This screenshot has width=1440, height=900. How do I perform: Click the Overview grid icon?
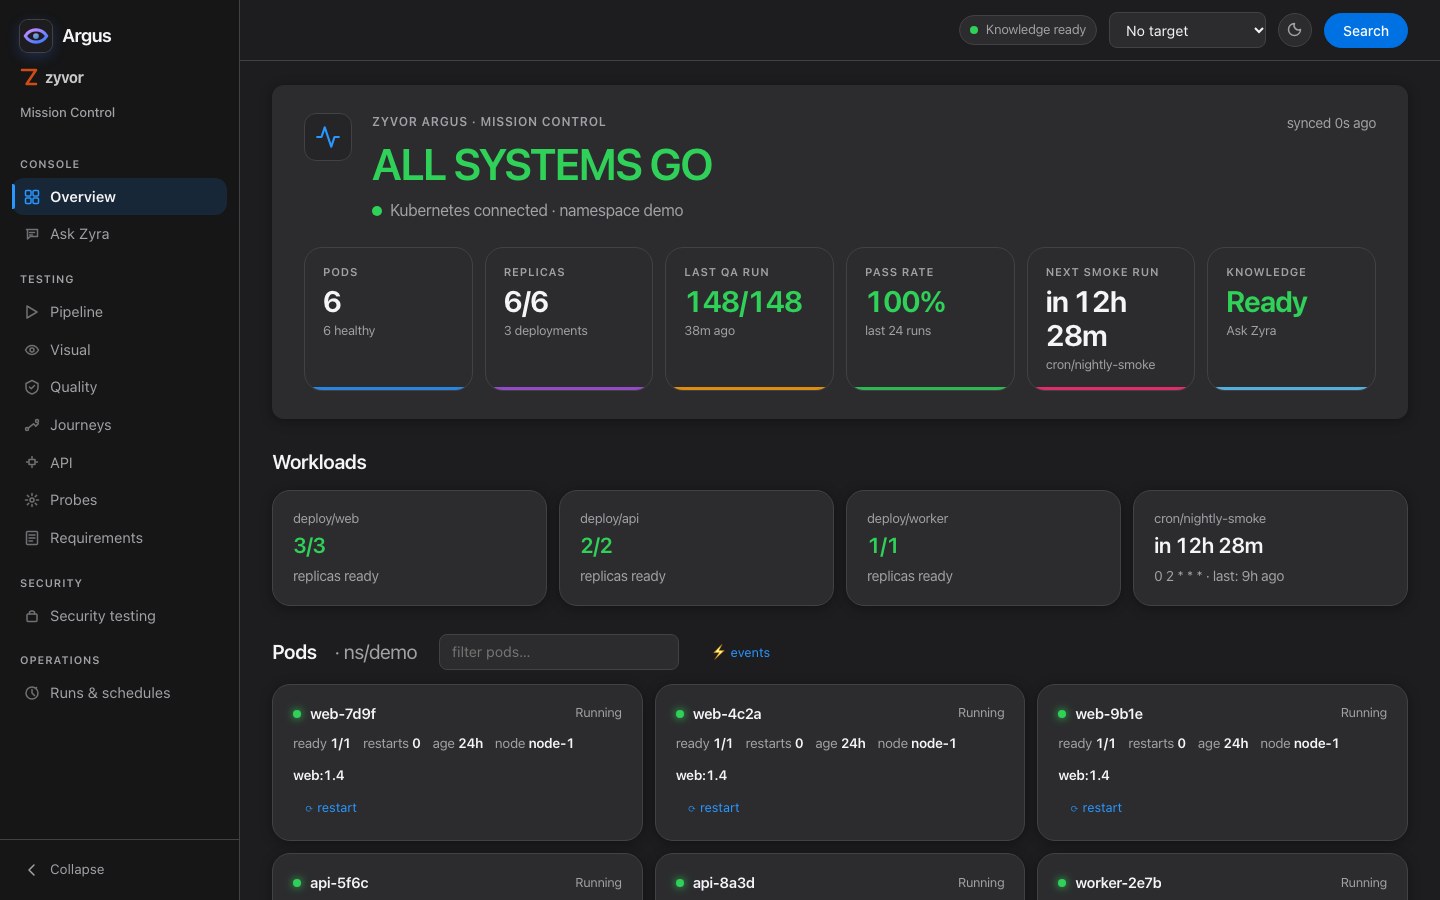pyautogui.click(x=32, y=197)
